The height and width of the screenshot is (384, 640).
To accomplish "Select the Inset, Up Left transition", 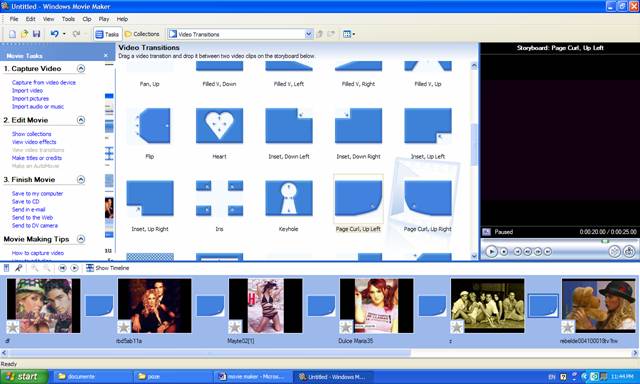I will tap(428, 126).
